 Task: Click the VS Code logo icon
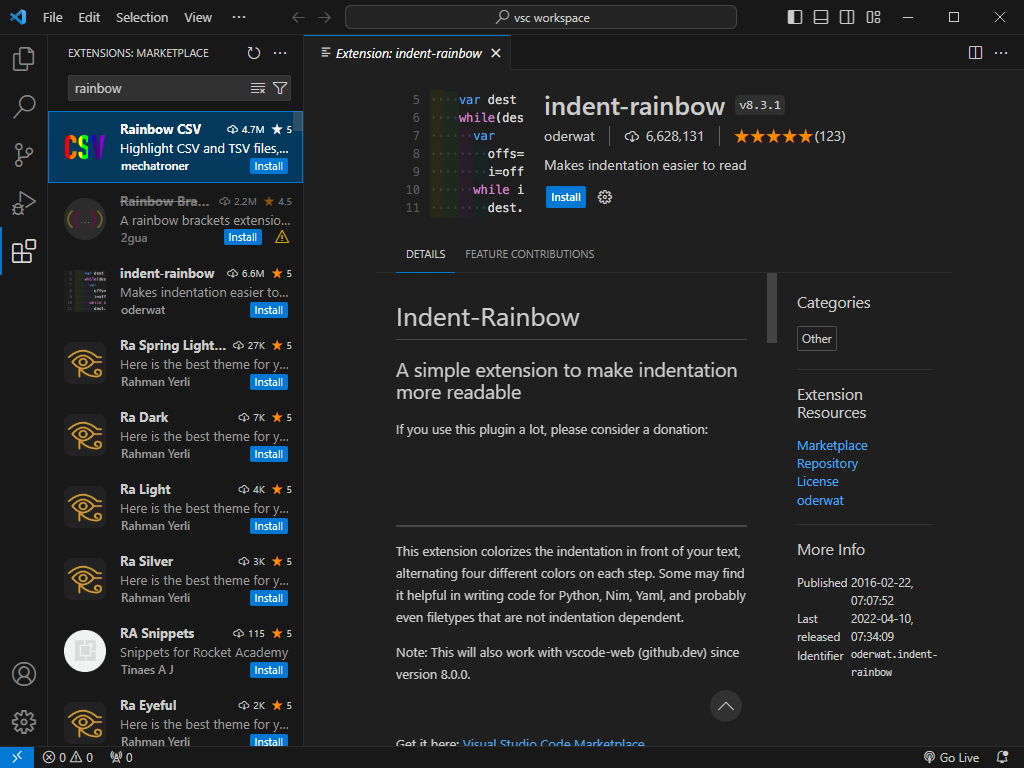pos(18,17)
